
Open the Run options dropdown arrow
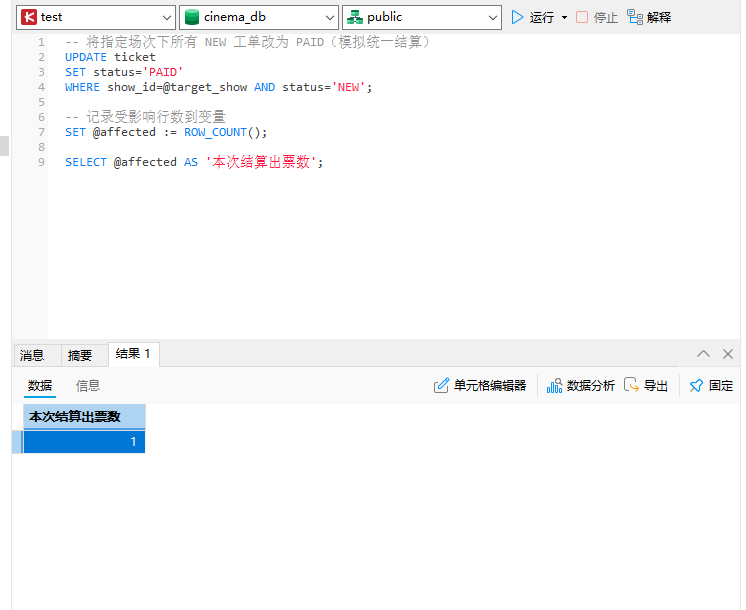[x=564, y=18]
